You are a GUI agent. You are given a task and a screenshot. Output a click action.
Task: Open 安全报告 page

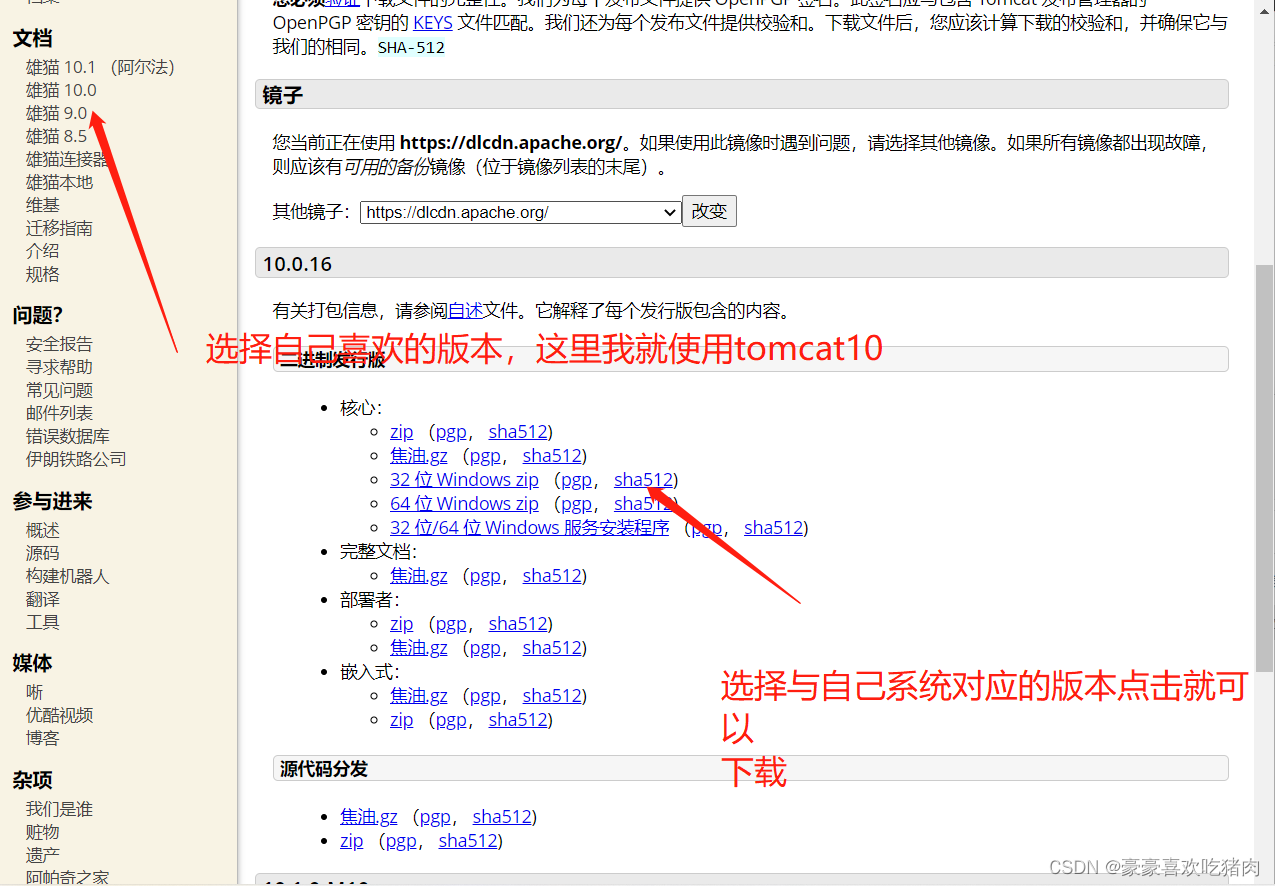59,344
